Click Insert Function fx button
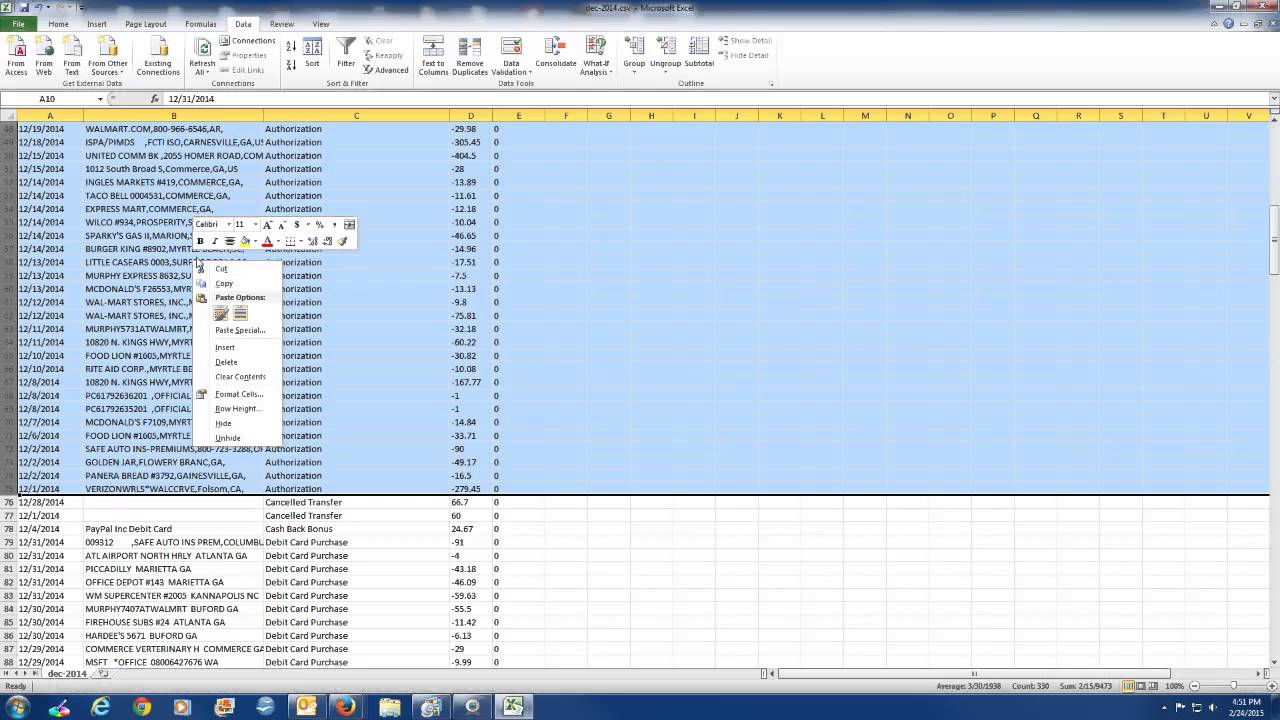This screenshot has height=720, width=1280. [155, 99]
